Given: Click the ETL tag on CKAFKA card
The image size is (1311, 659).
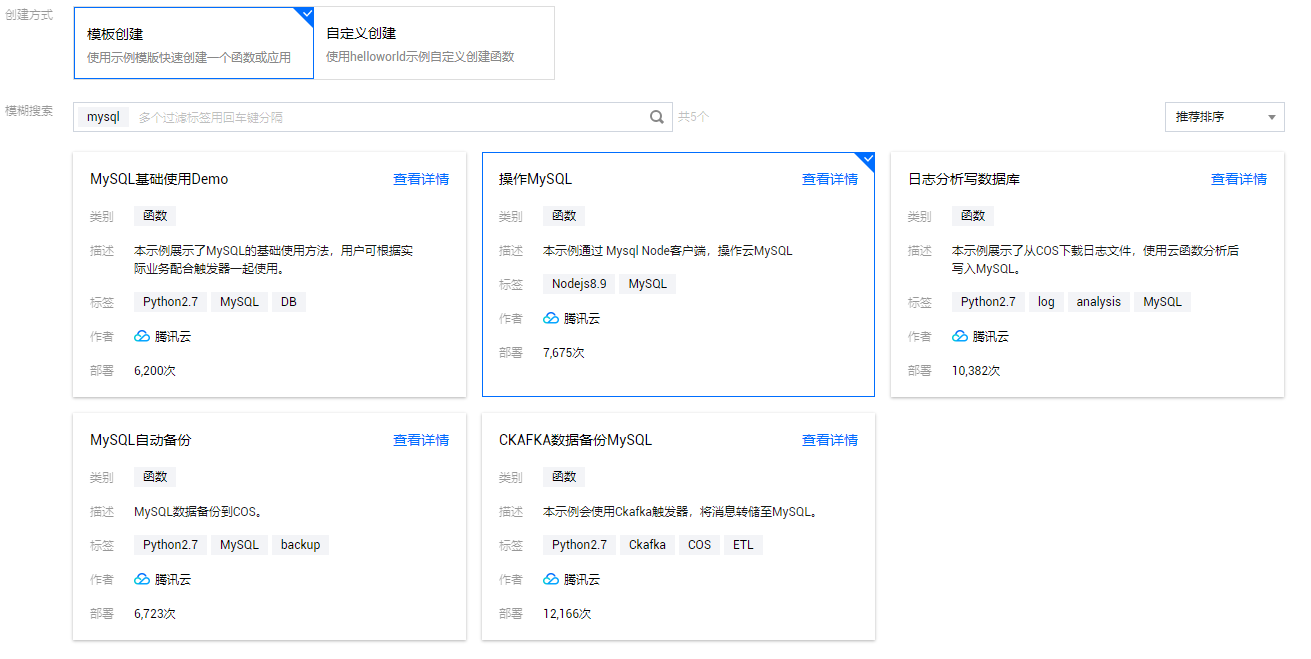Looking at the screenshot, I should 743,545.
